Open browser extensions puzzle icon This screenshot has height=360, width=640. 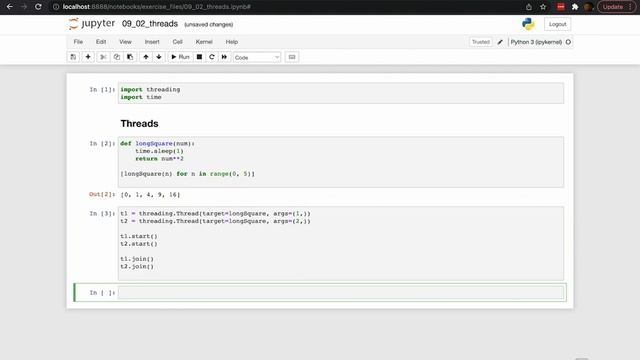(575, 7)
